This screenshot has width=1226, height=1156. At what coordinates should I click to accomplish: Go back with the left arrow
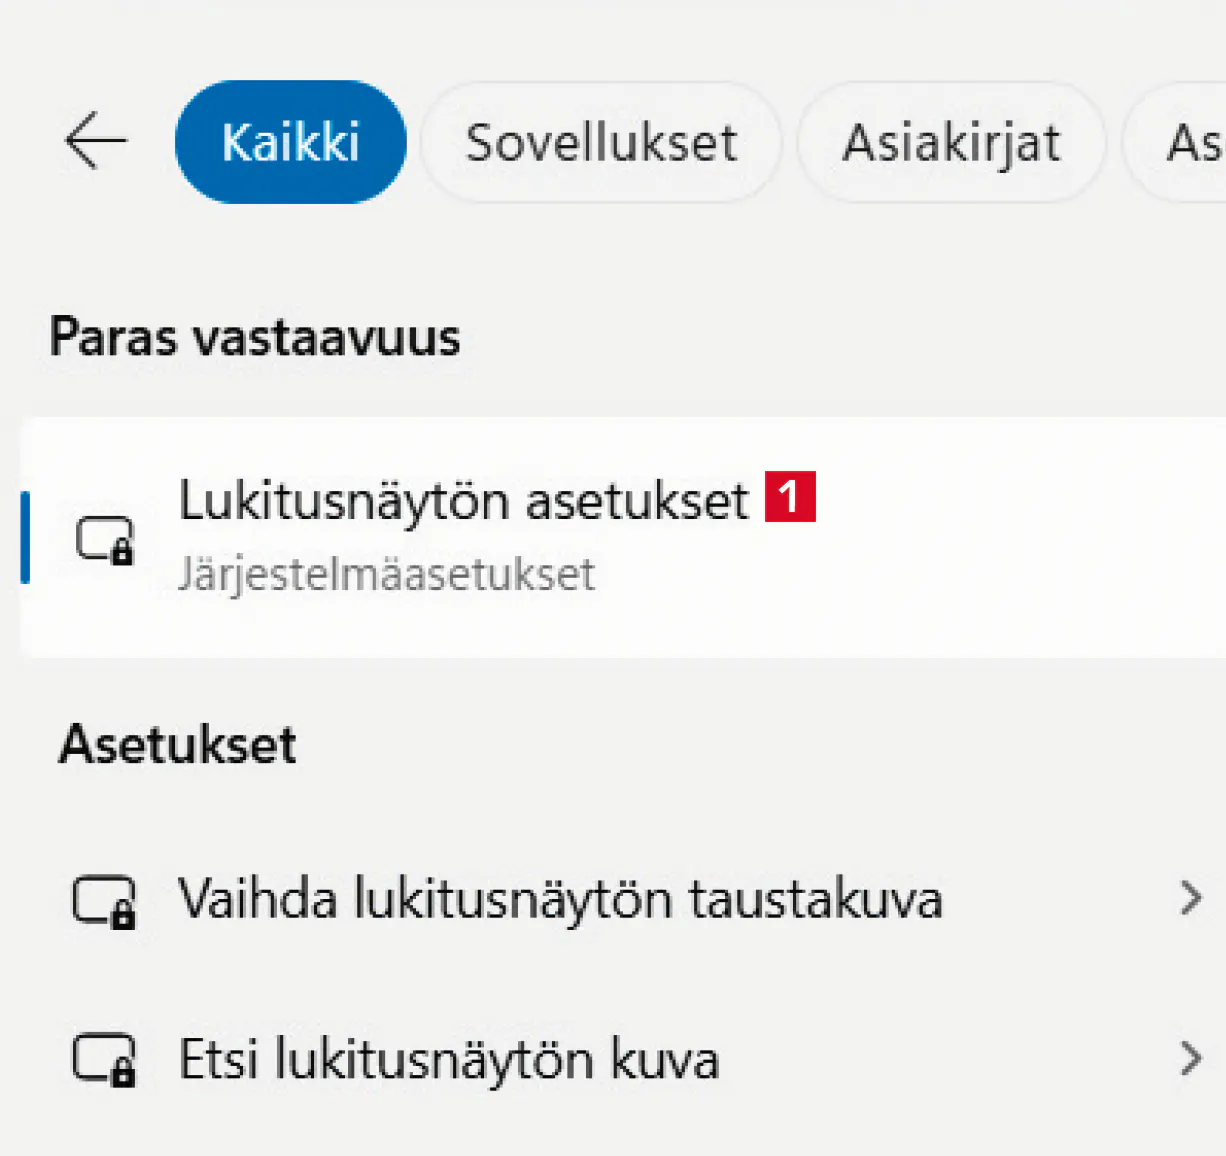pos(96,141)
